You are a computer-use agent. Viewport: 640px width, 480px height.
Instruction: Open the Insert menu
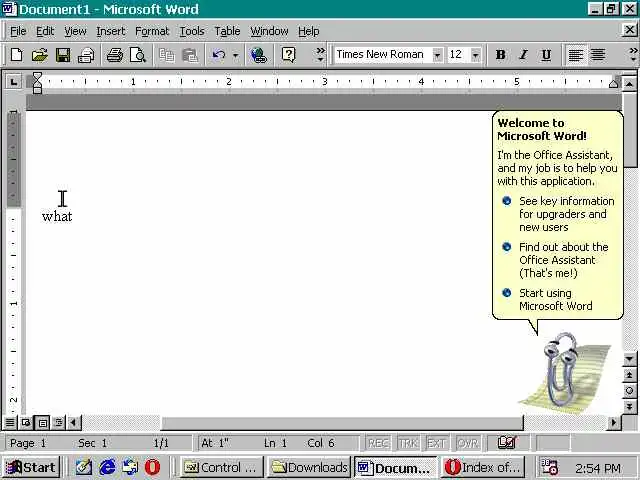[111, 31]
